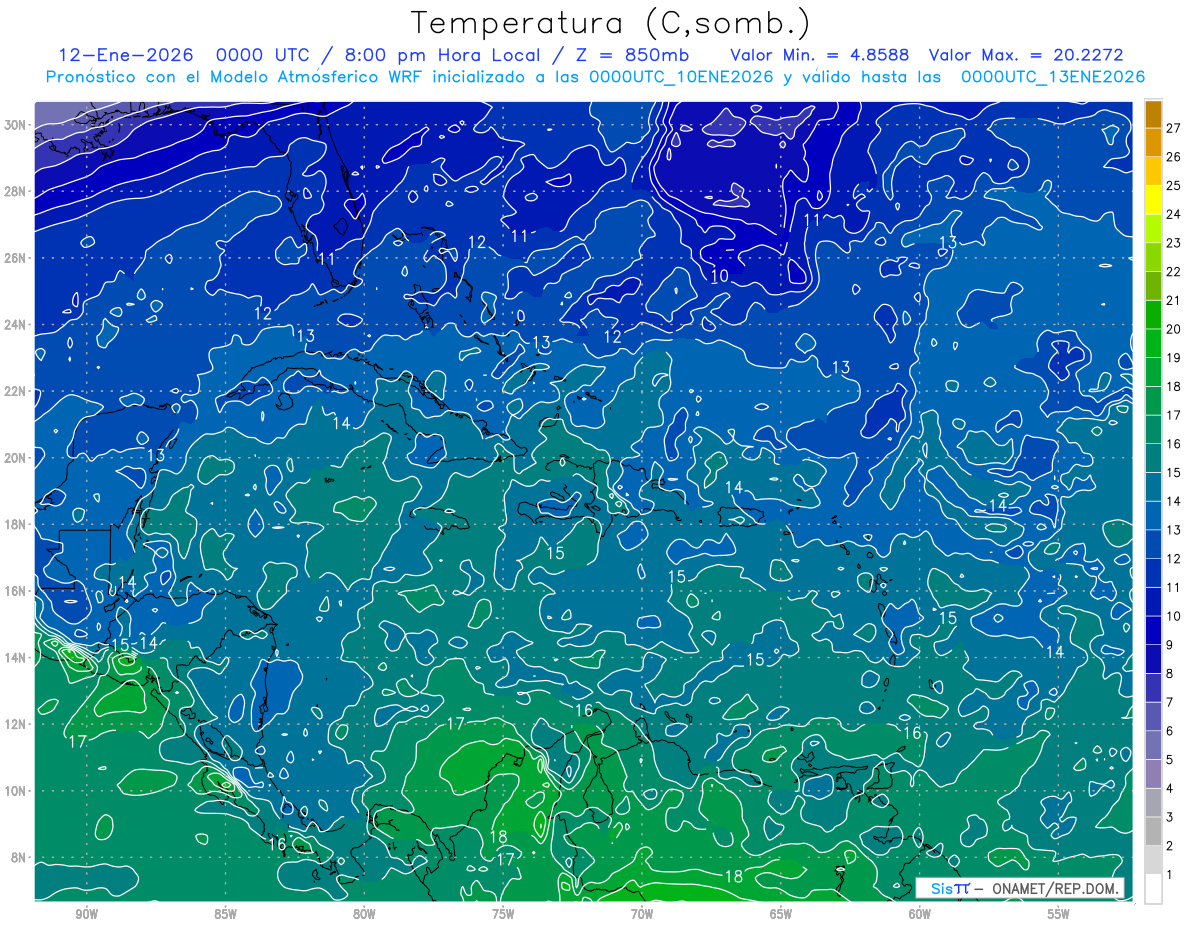This screenshot has height=927, width=1200.
Task: Click legend value 4
Action: point(1170,788)
